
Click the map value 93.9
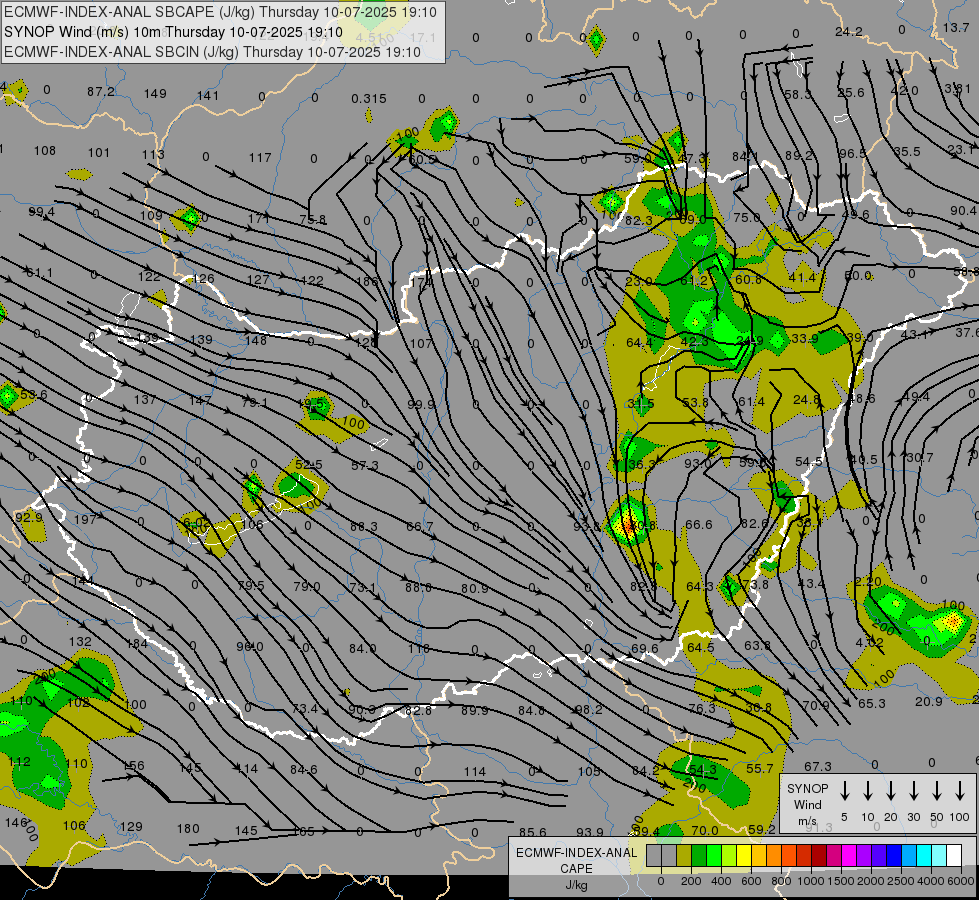coord(589,832)
